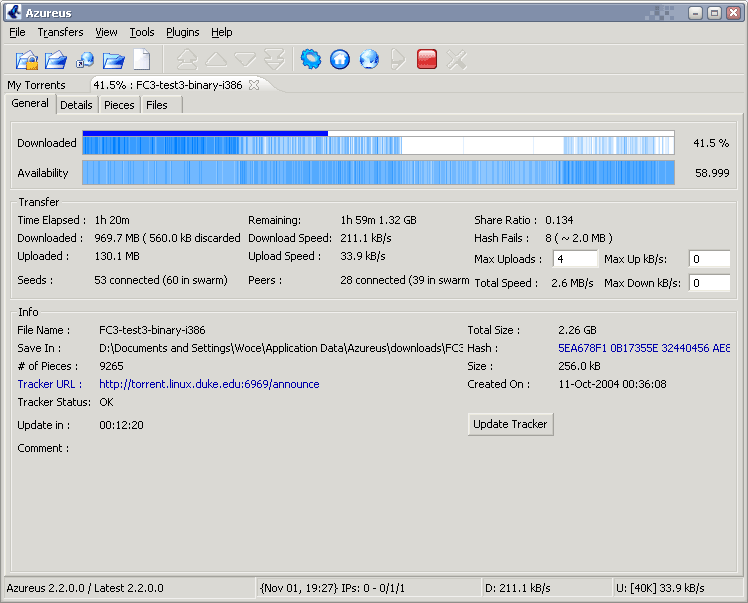The height and width of the screenshot is (603, 748).
Task: Open the View menu
Action: [106, 32]
